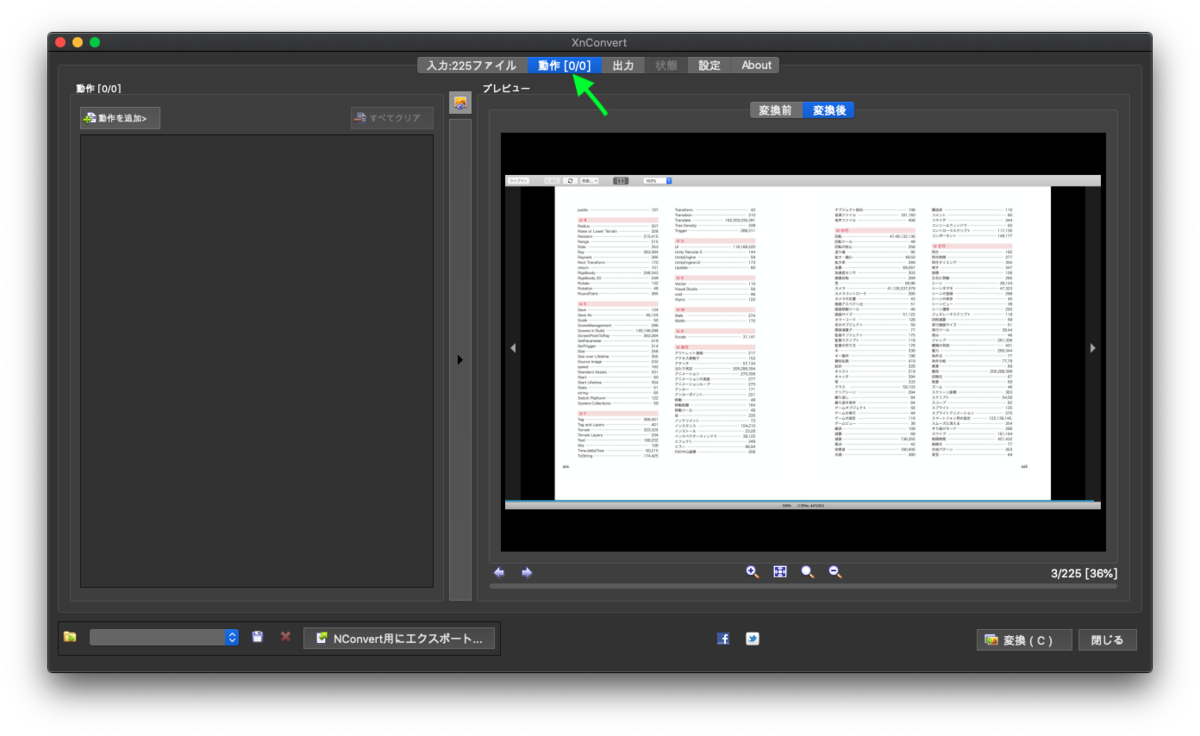Image resolution: width=1200 pixels, height=736 pixels.
Task: Open the About tab
Action: [x=756, y=65]
